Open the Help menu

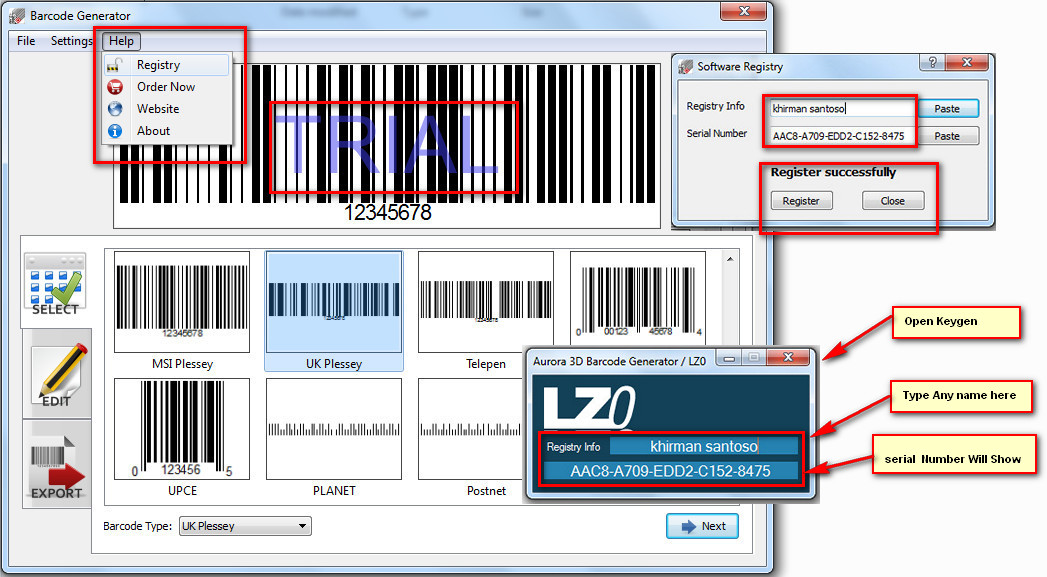coord(122,41)
